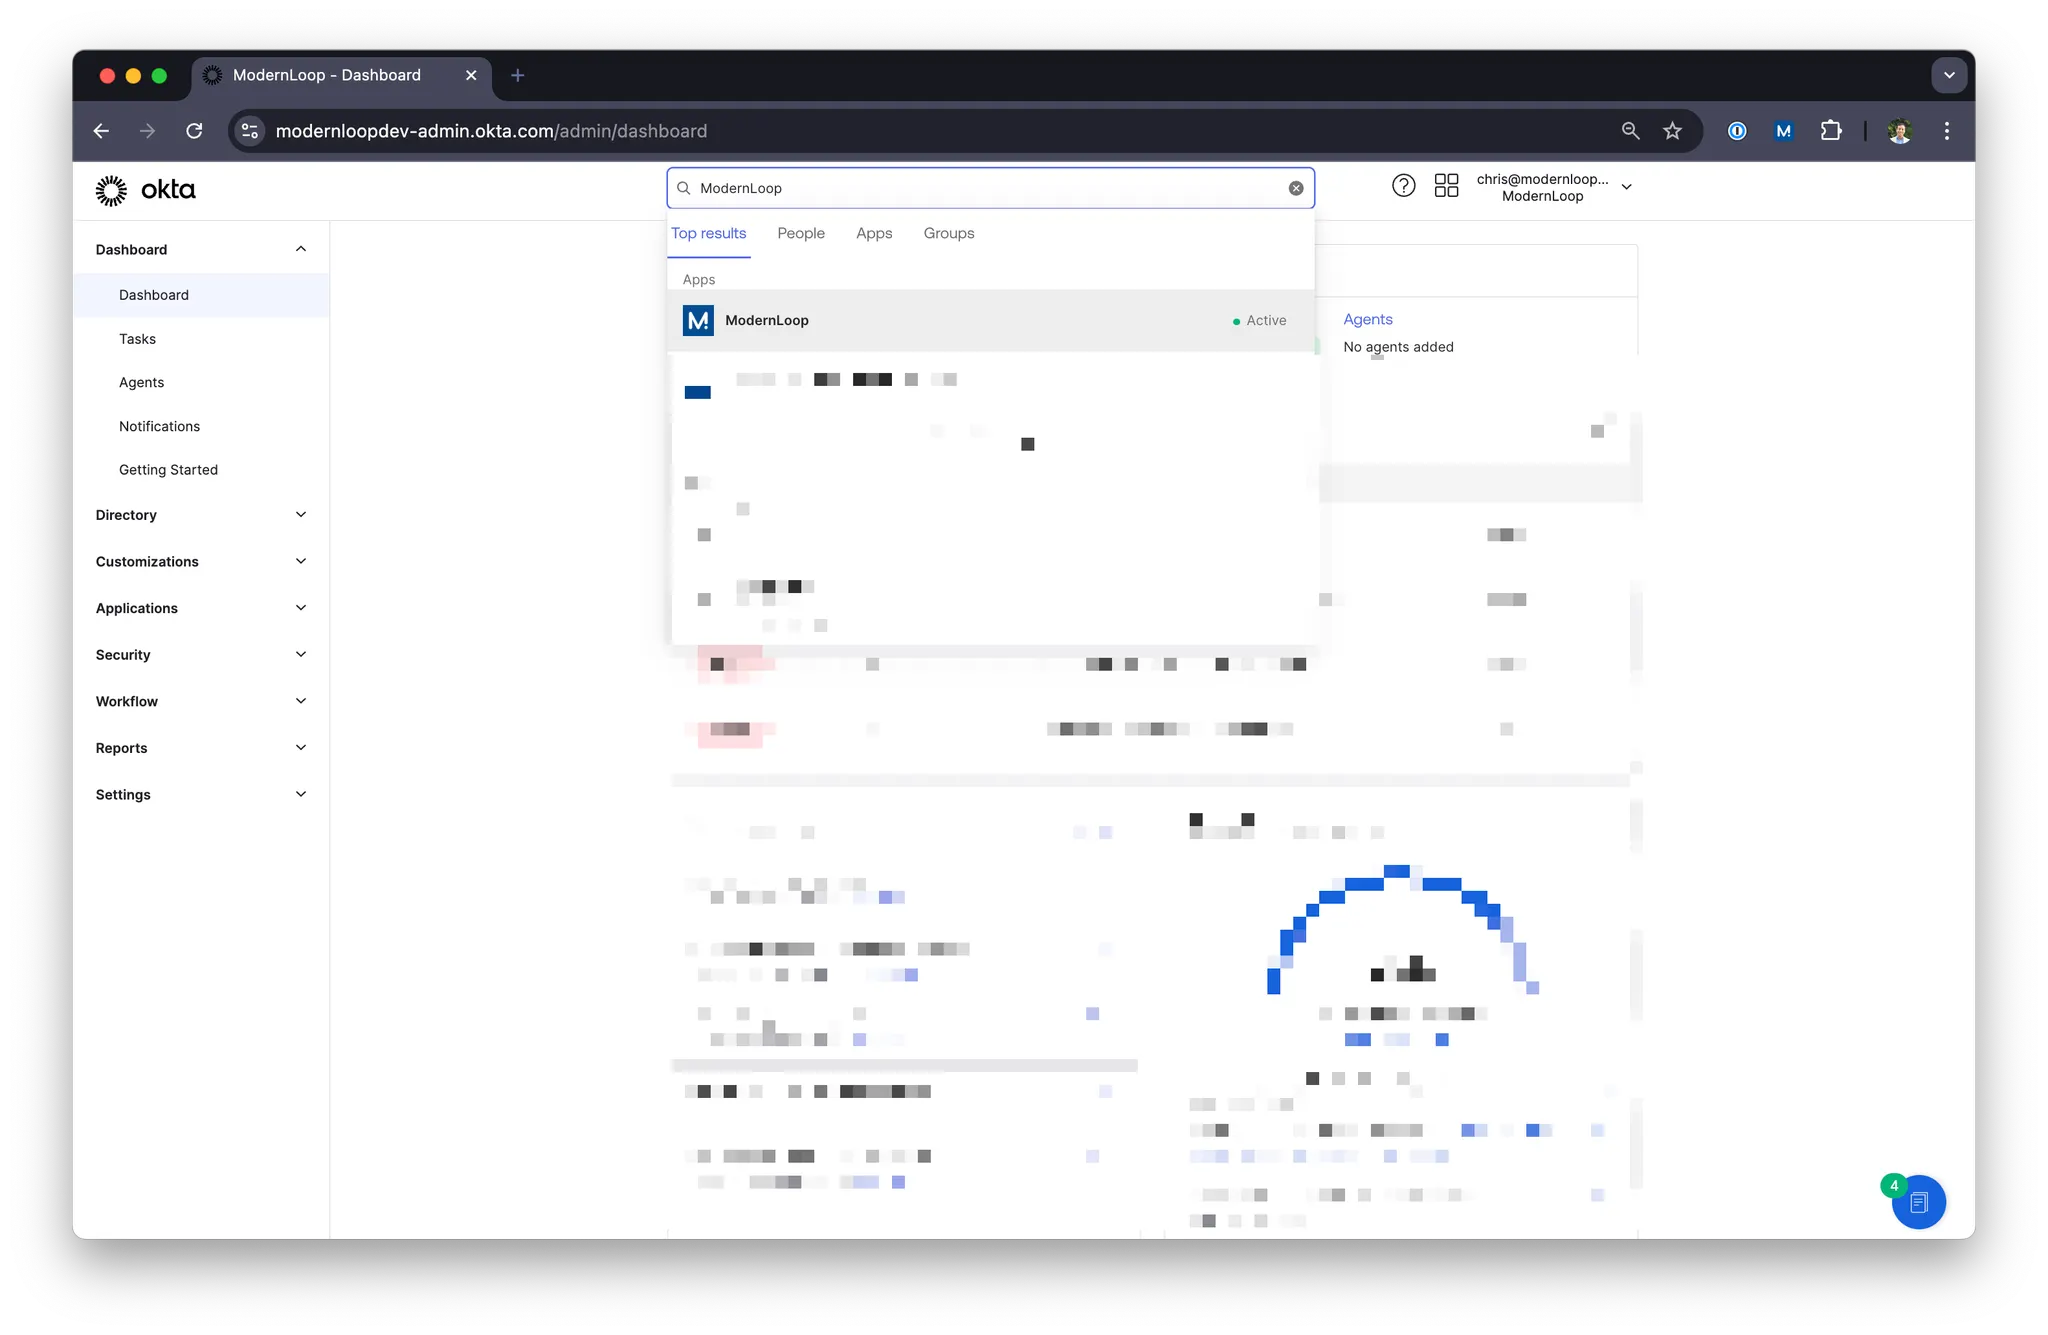Open the tab search dropdown arrow
This screenshot has width=2048, height=1335.
(1949, 75)
